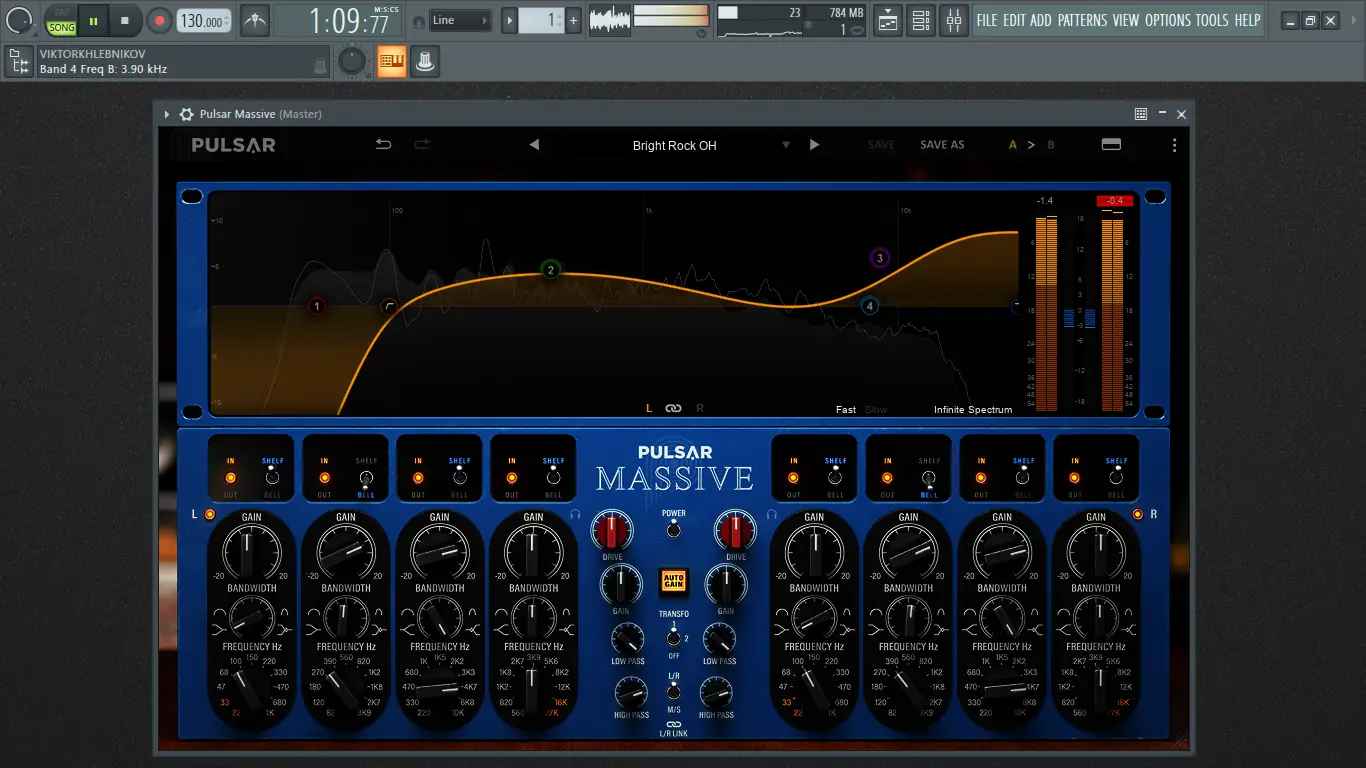1366x768 pixels.
Task: Select Fast analyzer speed
Action: click(846, 410)
